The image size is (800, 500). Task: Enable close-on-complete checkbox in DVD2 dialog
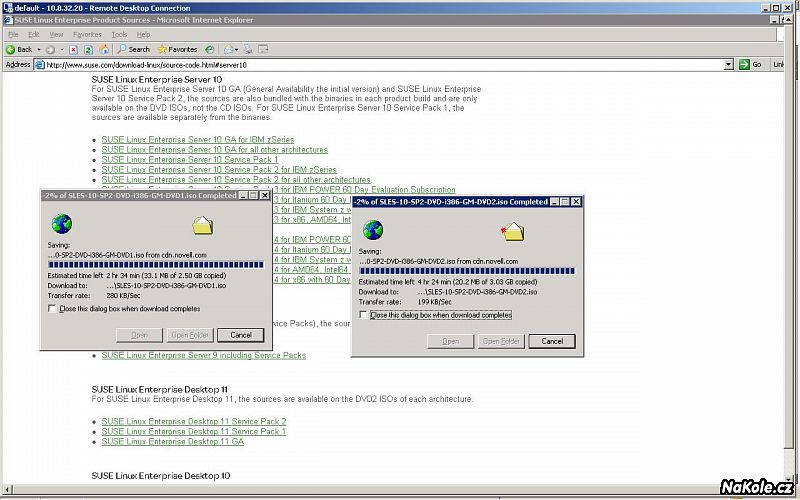coord(363,315)
